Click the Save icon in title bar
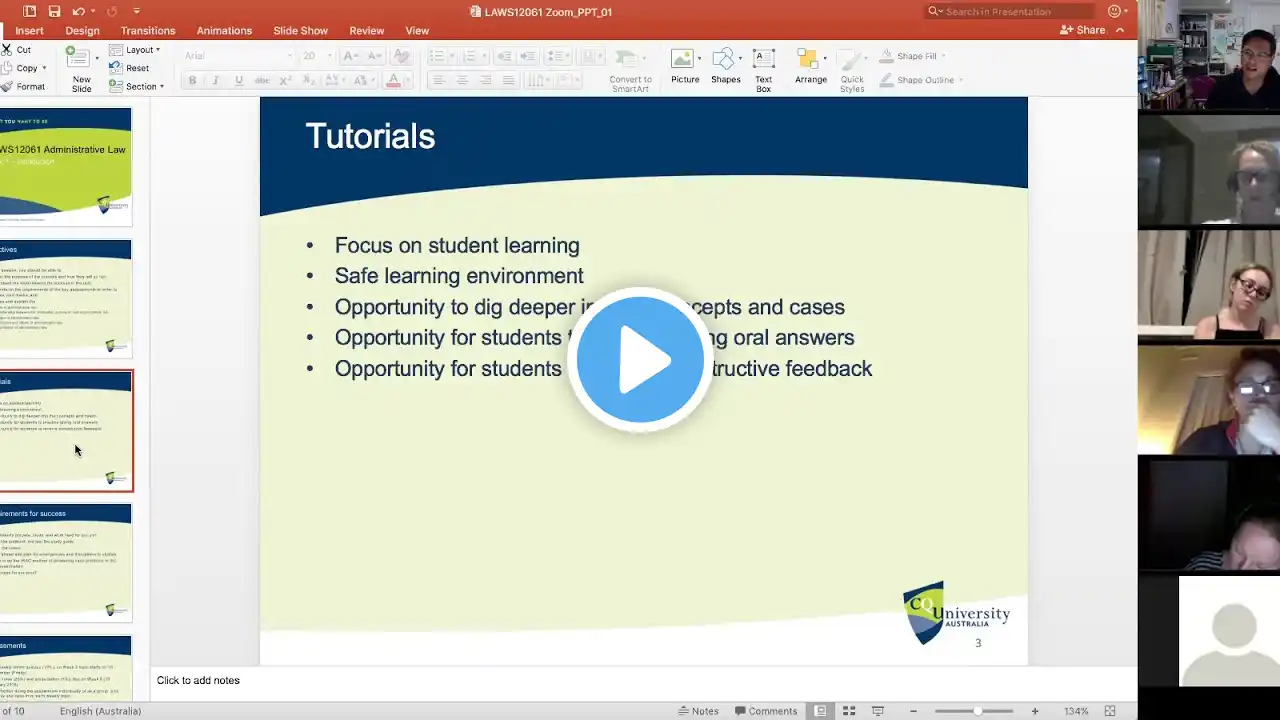Screen dimensions: 1280x720 (54, 11)
